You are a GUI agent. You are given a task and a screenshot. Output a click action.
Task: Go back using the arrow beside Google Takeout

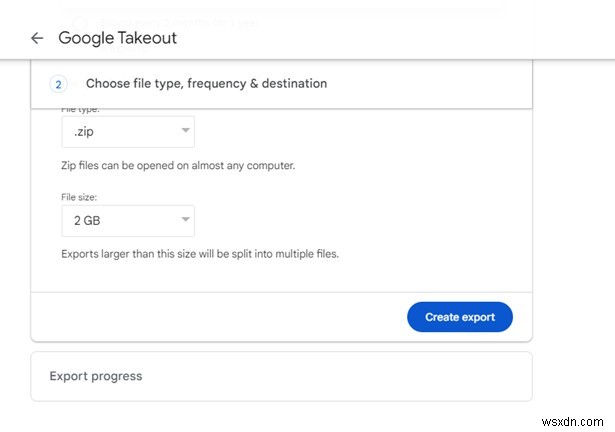[x=37, y=38]
